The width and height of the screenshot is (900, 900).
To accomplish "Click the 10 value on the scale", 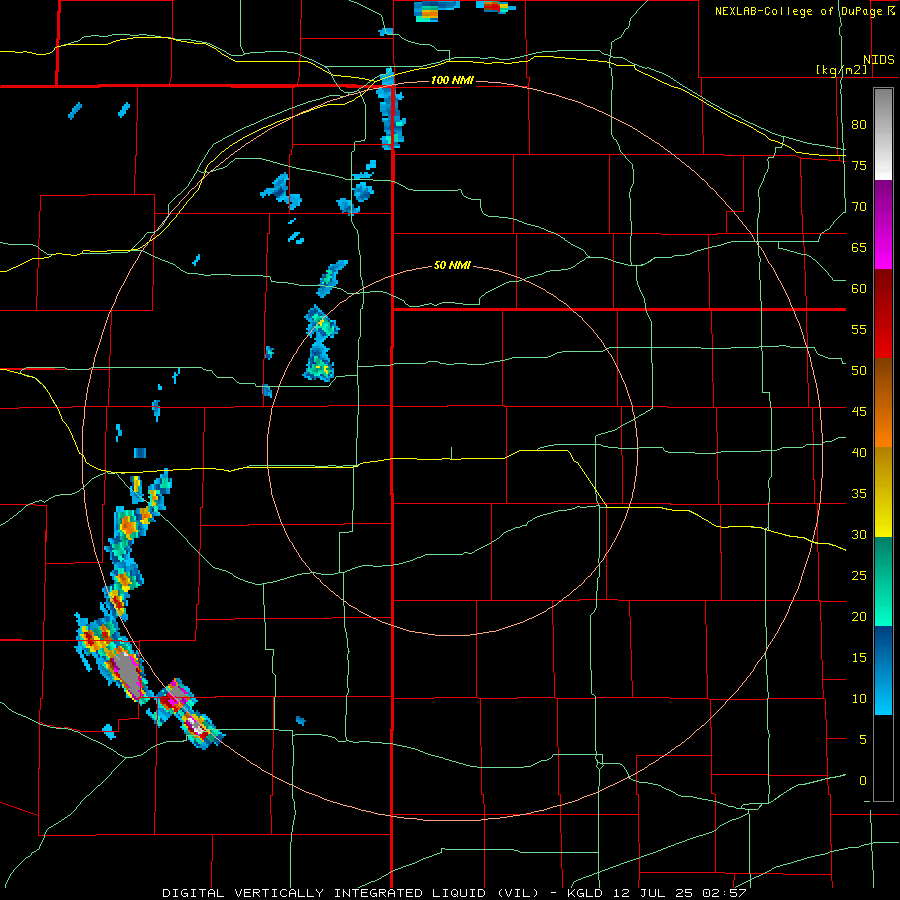I will [x=859, y=699].
